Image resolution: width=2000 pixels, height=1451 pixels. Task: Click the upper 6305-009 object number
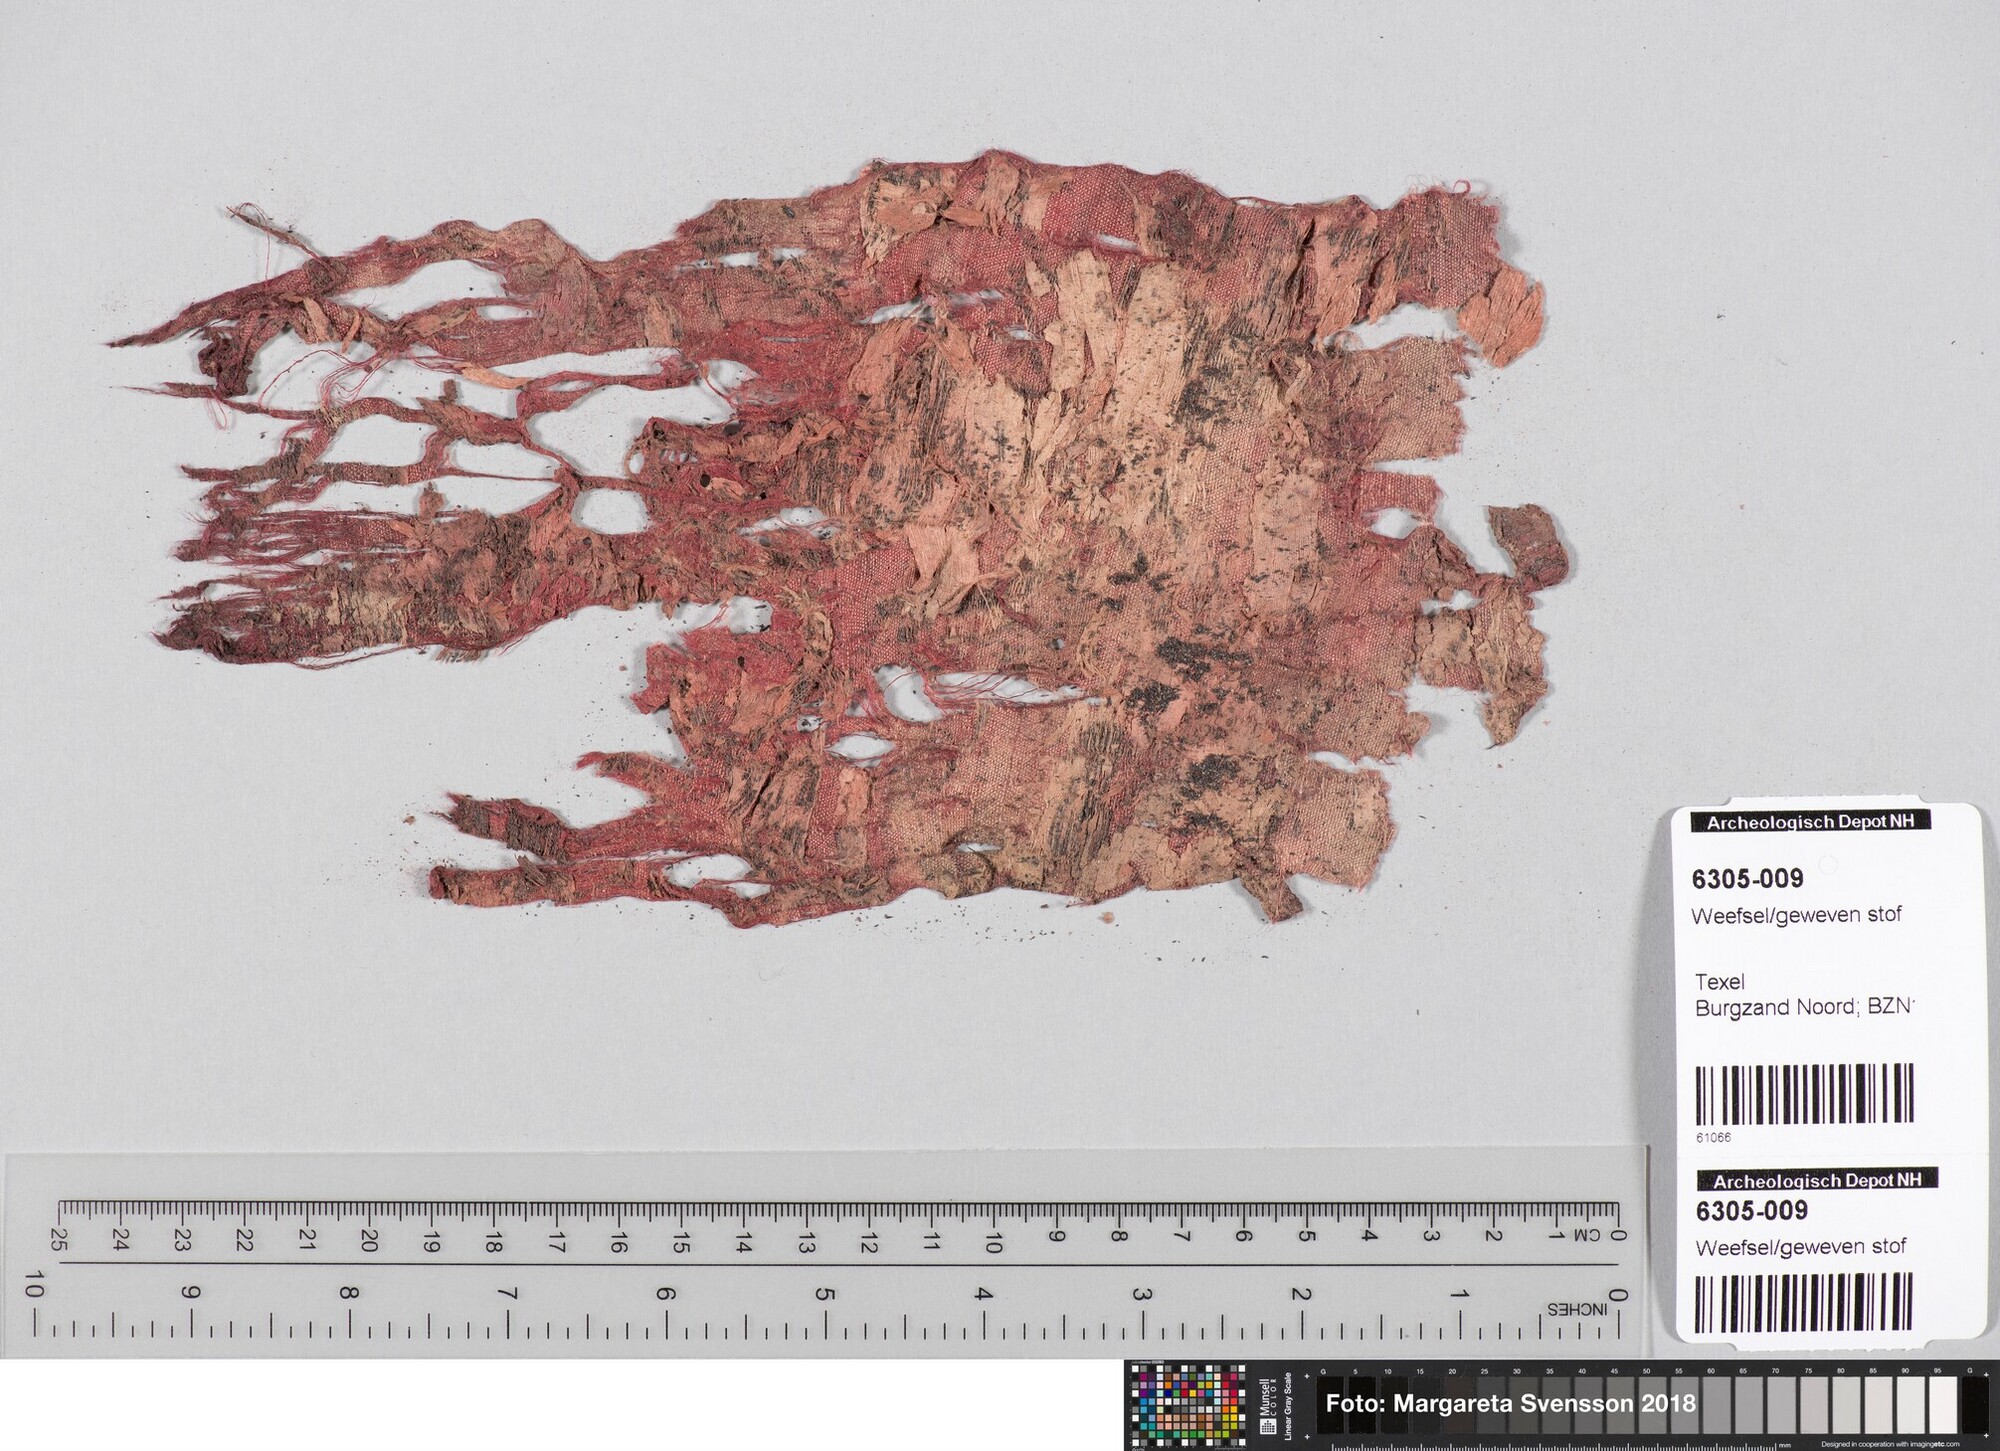pos(1747,879)
